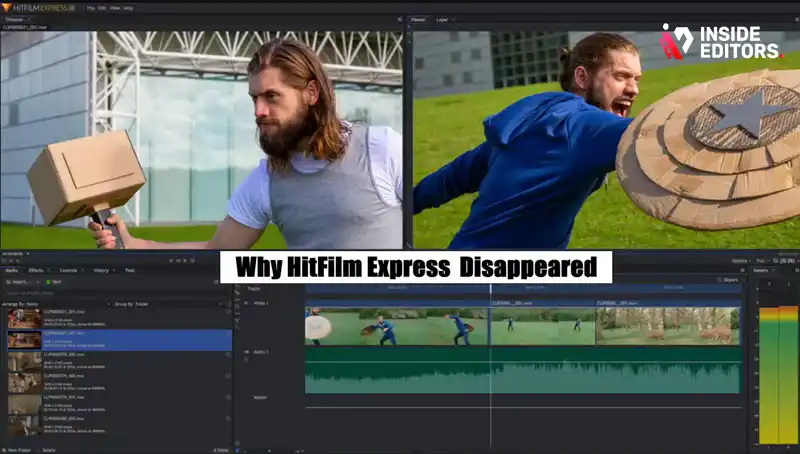Select the Media panel tab
Screen dimensions: 800x454
tap(11, 270)
